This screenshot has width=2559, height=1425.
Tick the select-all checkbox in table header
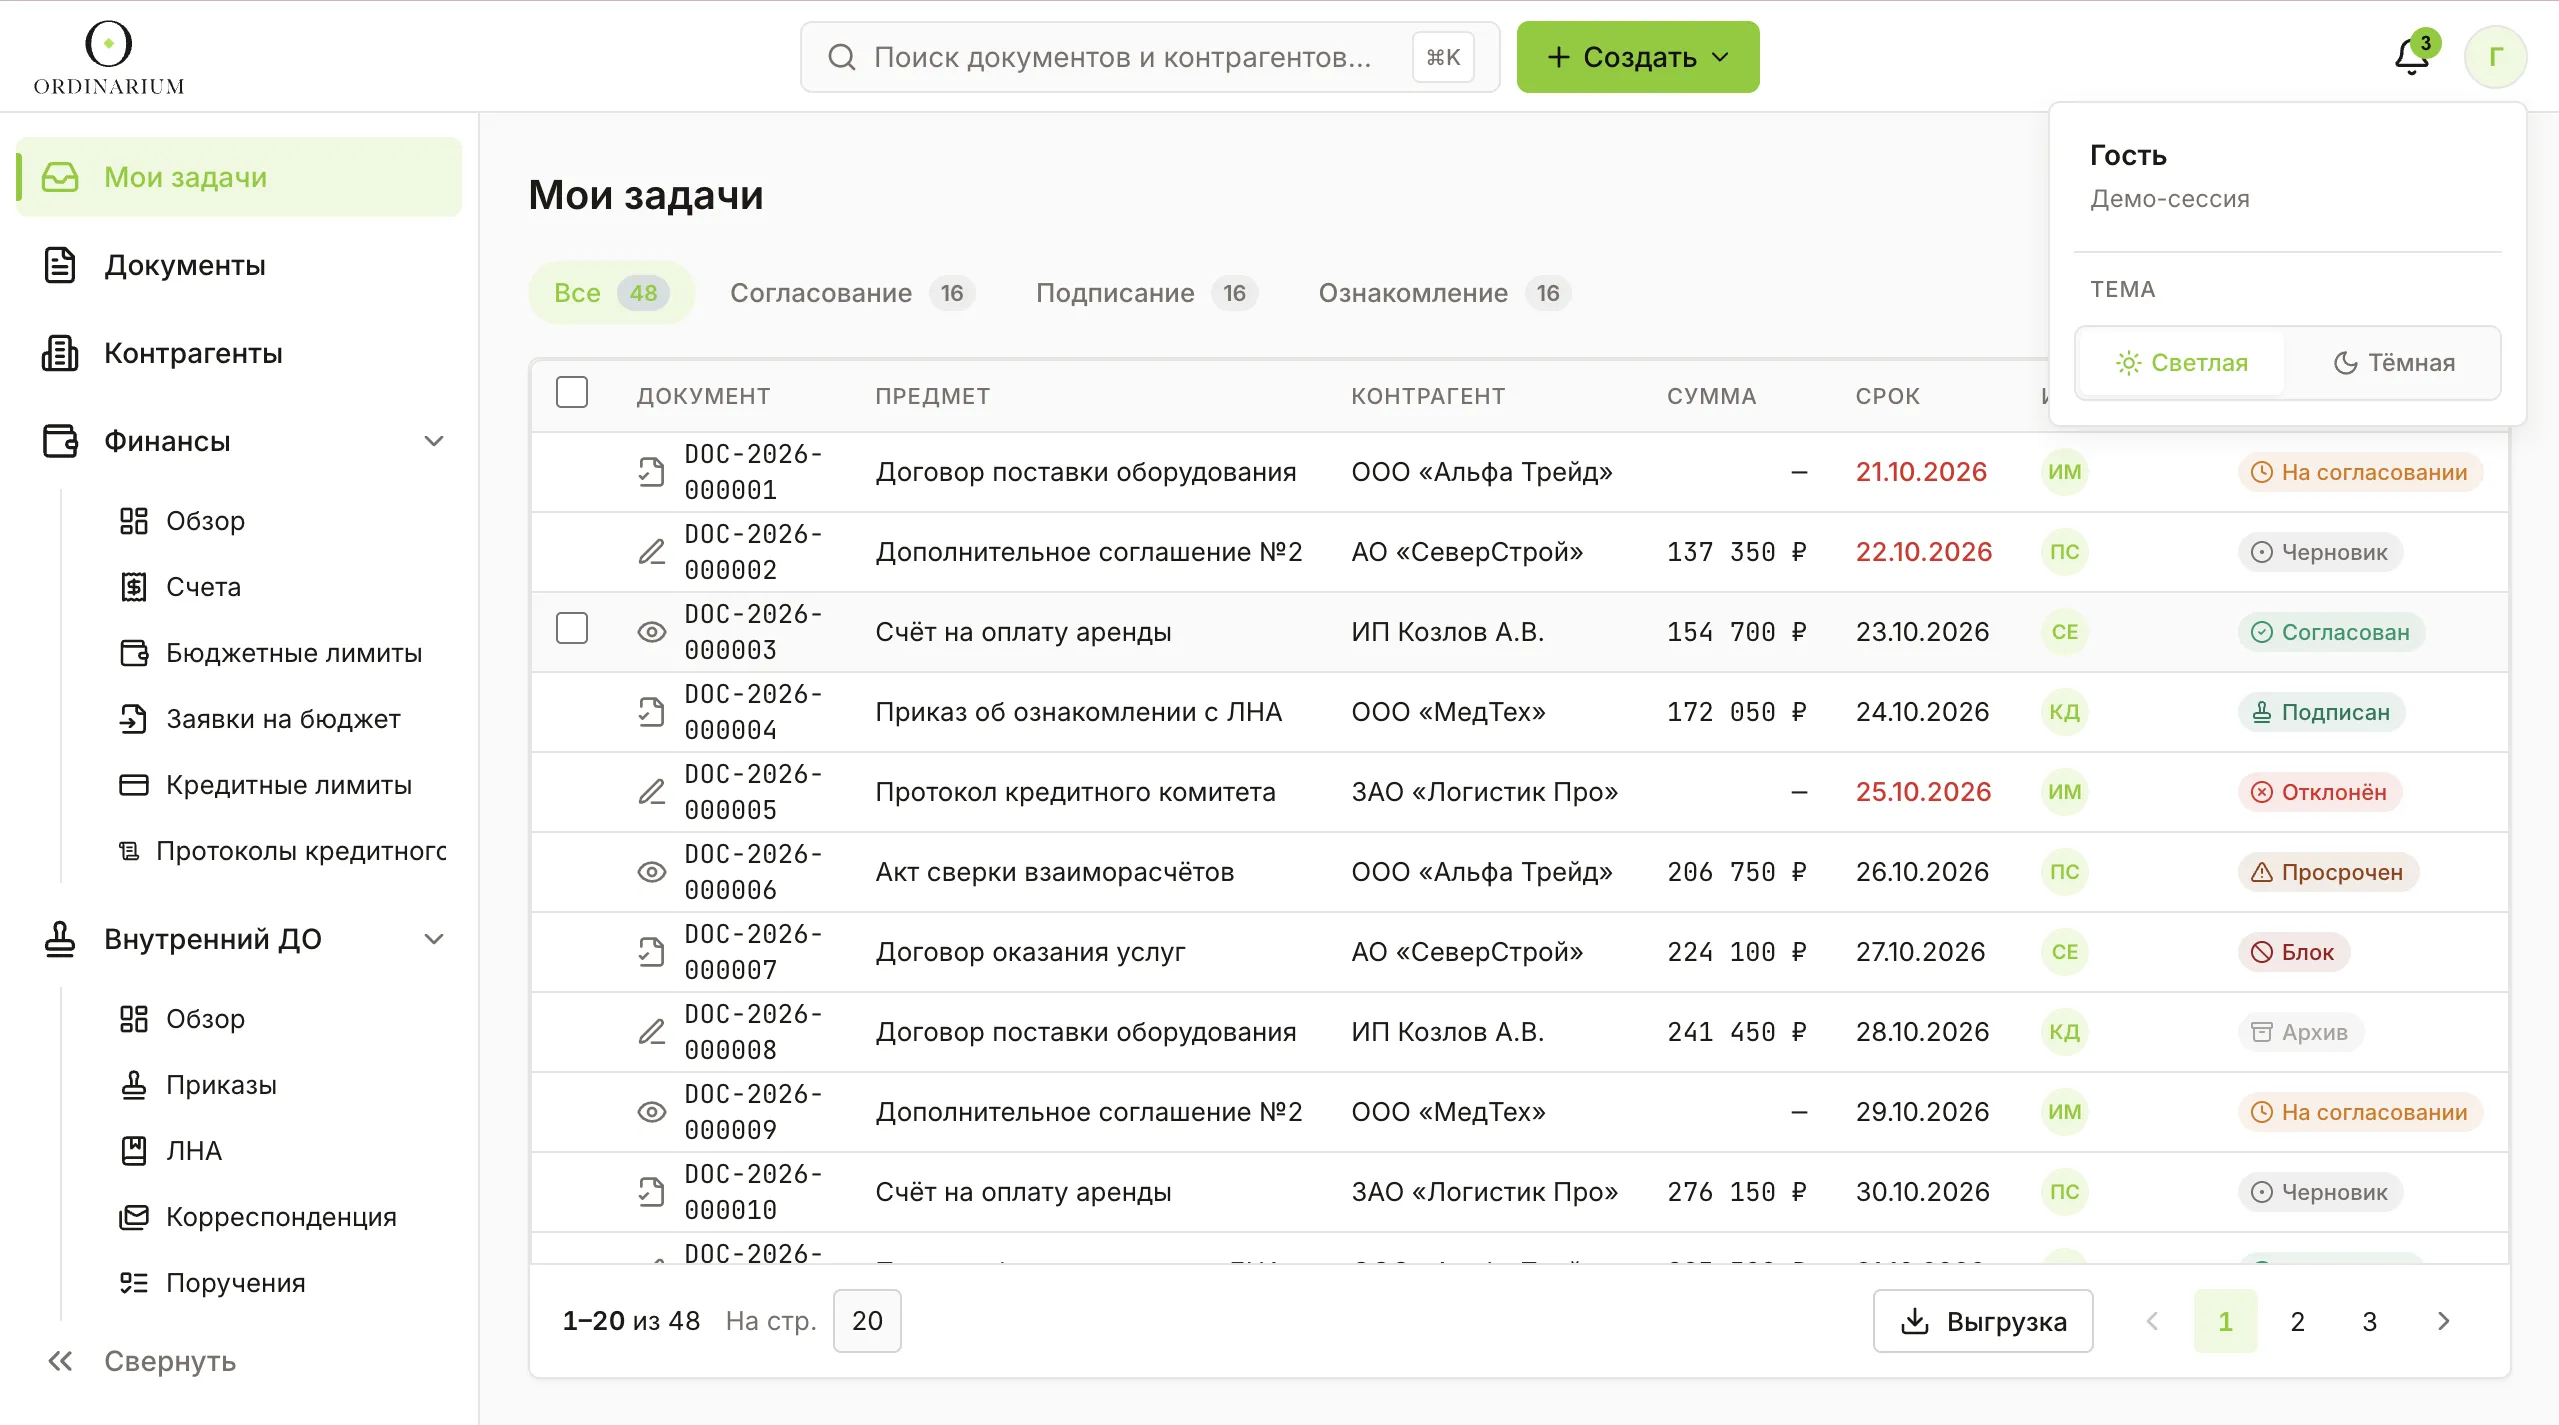[572, 392]
